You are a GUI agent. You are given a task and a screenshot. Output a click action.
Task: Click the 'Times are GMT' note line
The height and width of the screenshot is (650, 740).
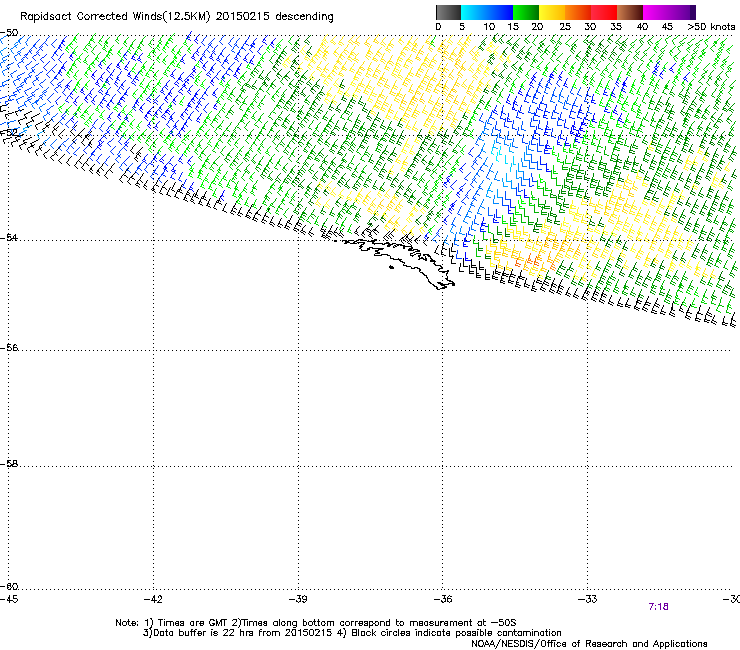point(316,623)
